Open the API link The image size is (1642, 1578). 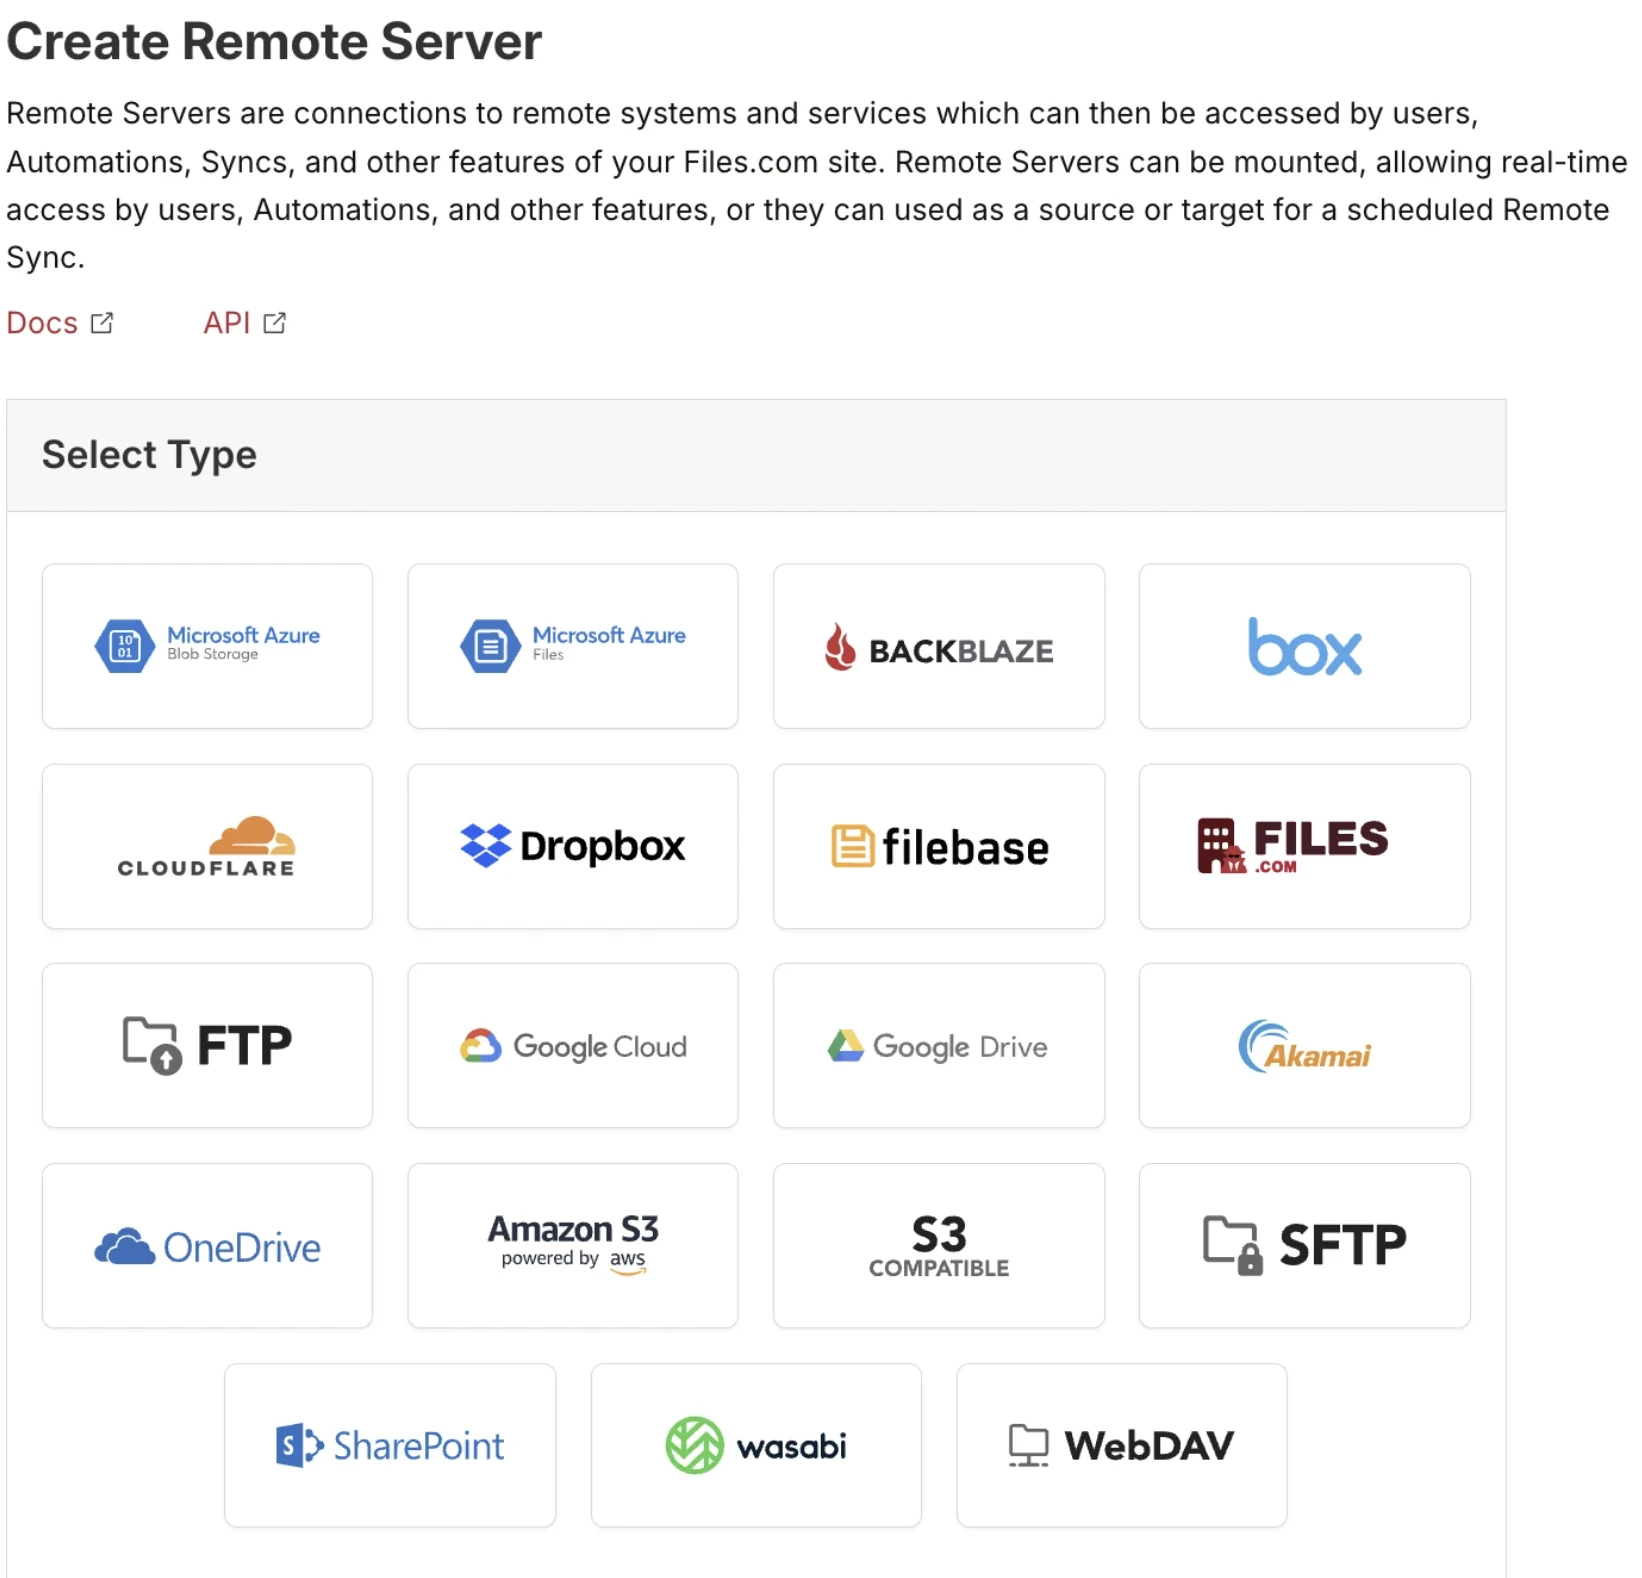click(245, 323)
